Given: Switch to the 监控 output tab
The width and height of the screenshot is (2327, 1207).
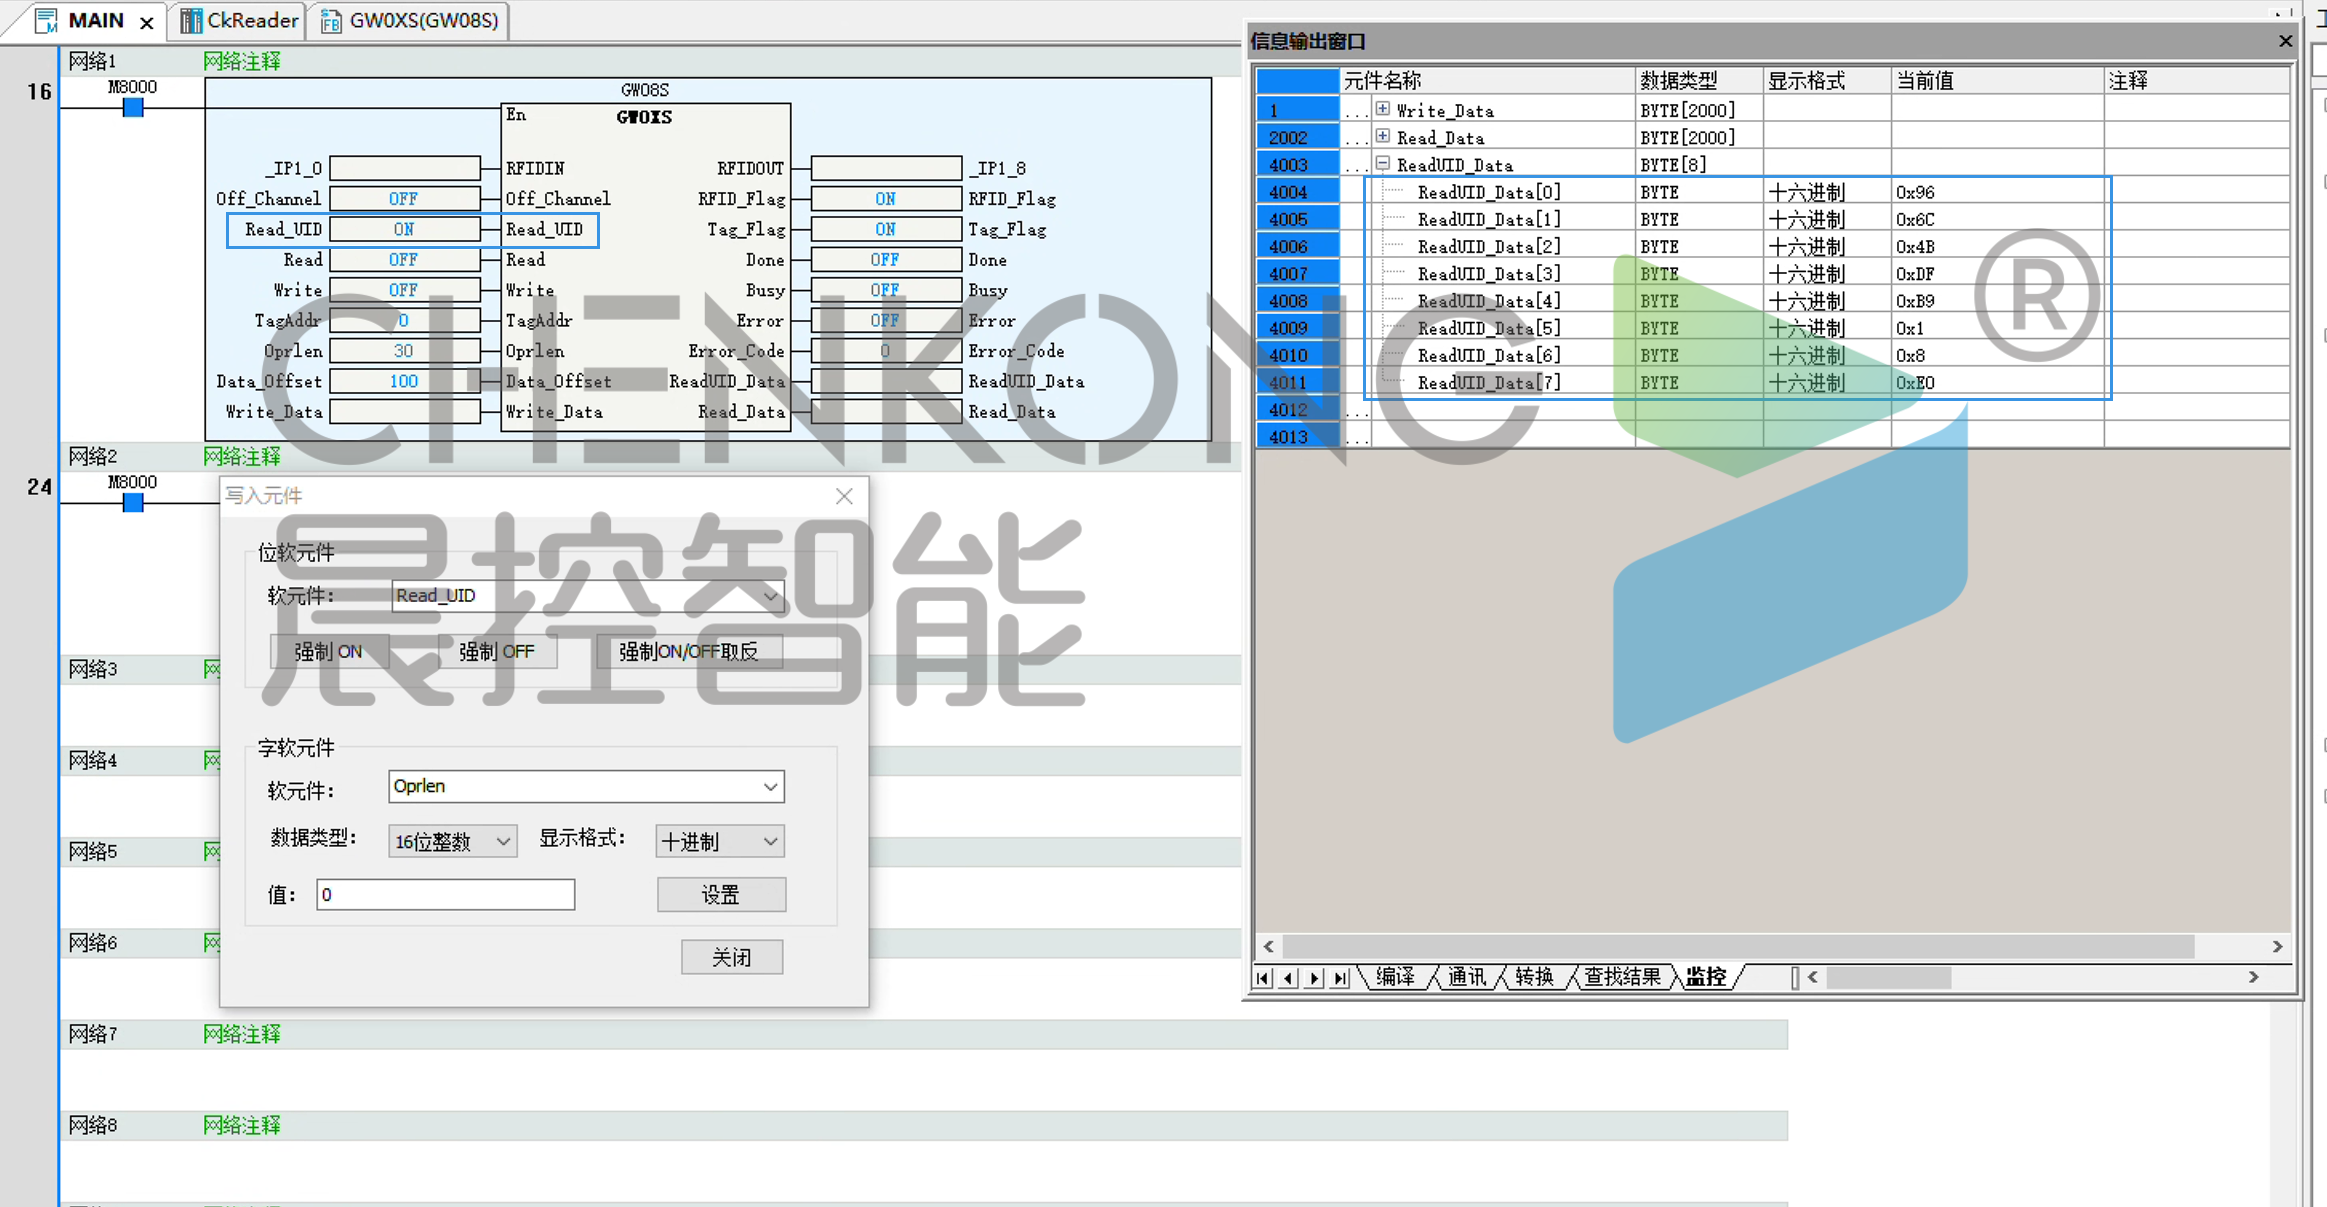Looking at the screenshot, I should [x=1705, y=977].
